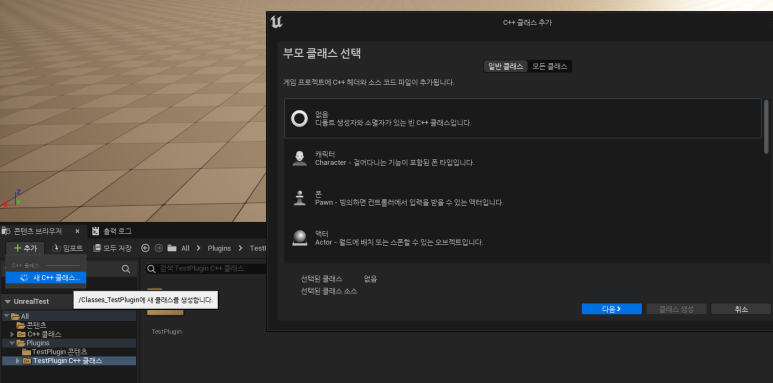Viewport: 773px width, 383px height.
Task: Click the Plugins breadcrumb link
Action: pos(219,248)
